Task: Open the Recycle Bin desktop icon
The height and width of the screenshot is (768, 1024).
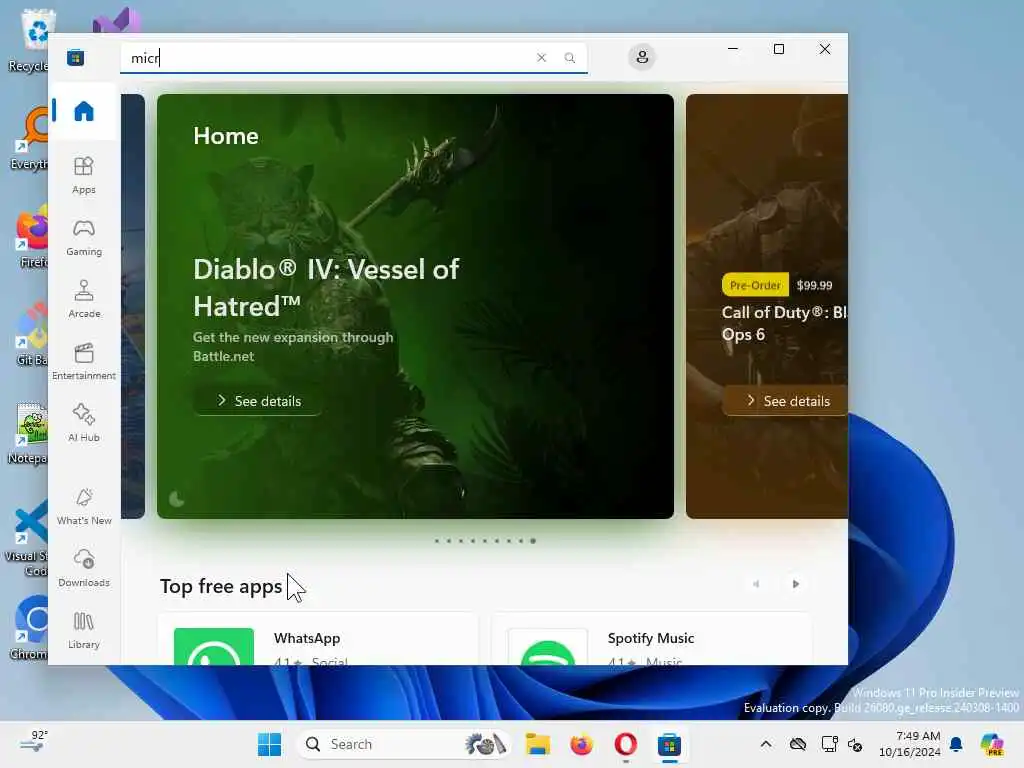Action: 29,39
